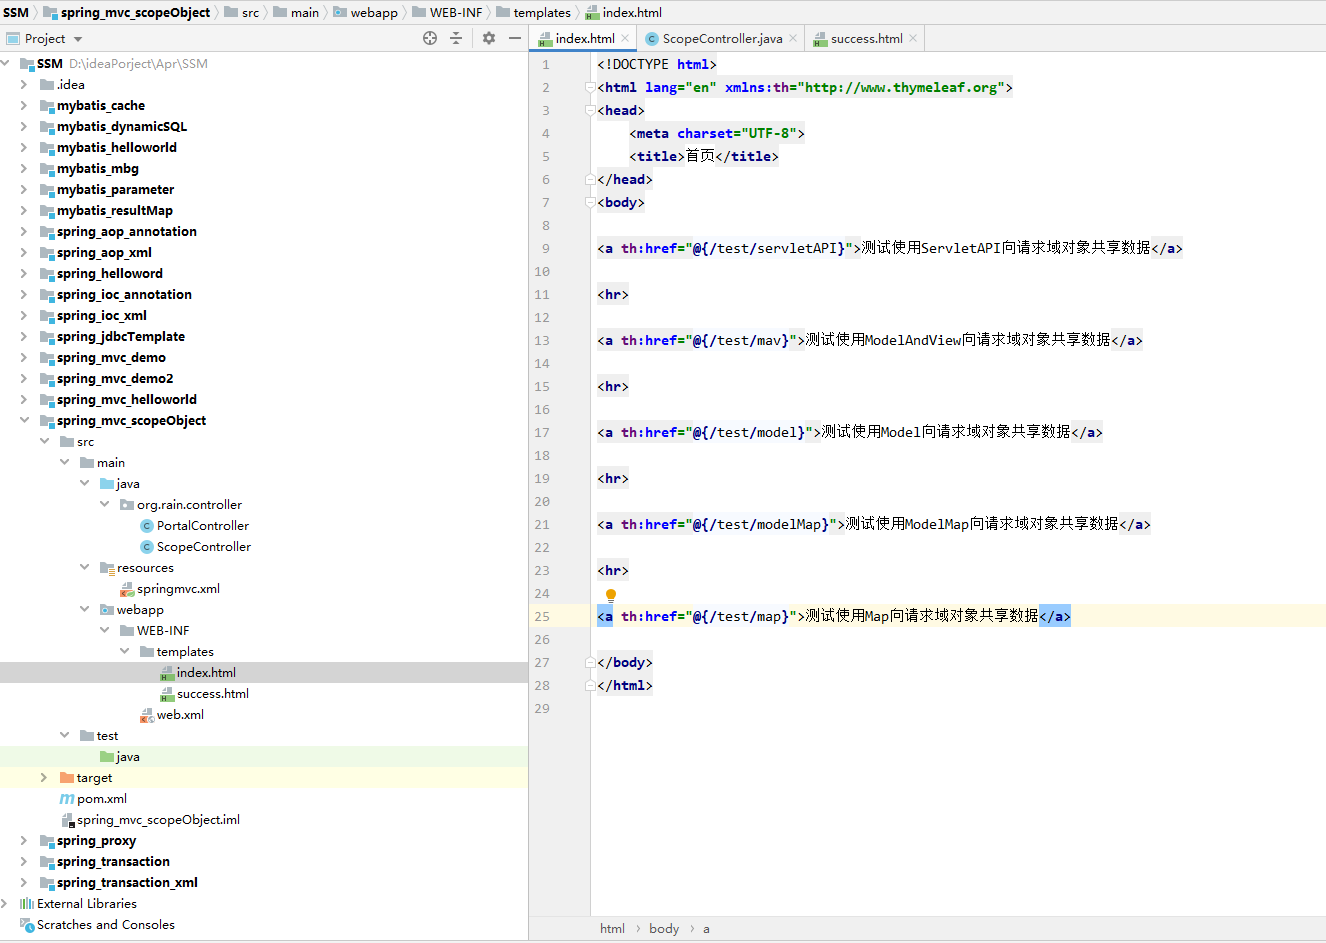Collapse the org.rain.controller package

[104, 505]
